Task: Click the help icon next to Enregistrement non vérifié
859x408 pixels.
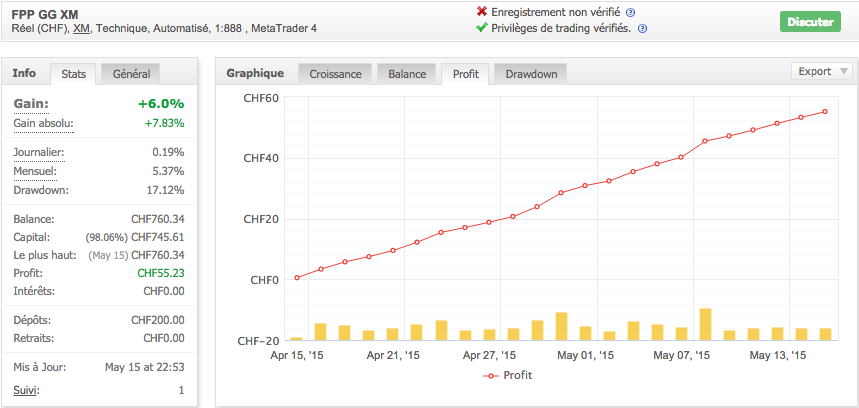Action: coord(630,12)
